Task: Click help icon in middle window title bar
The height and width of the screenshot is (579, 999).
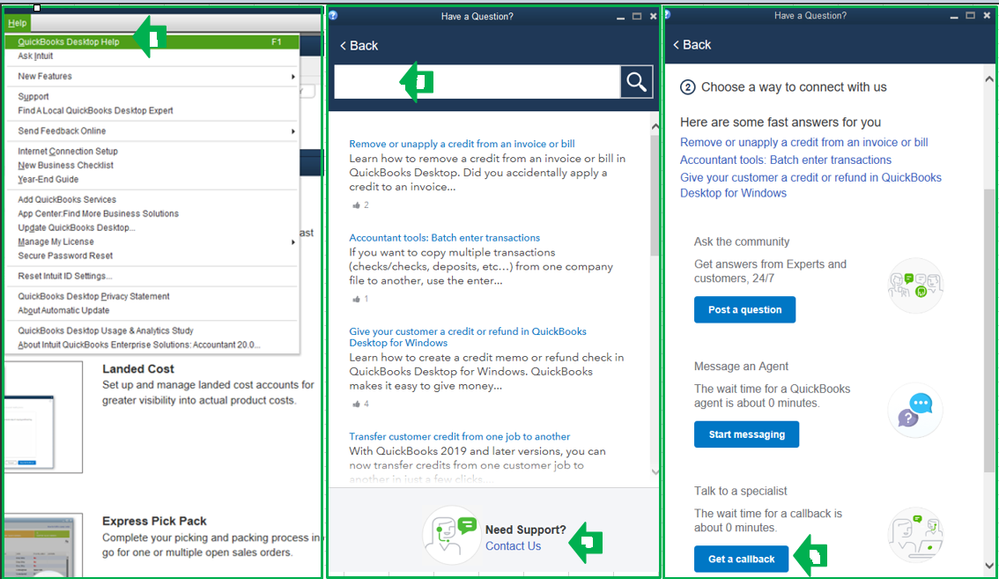Action: click(x=333, y=16)
